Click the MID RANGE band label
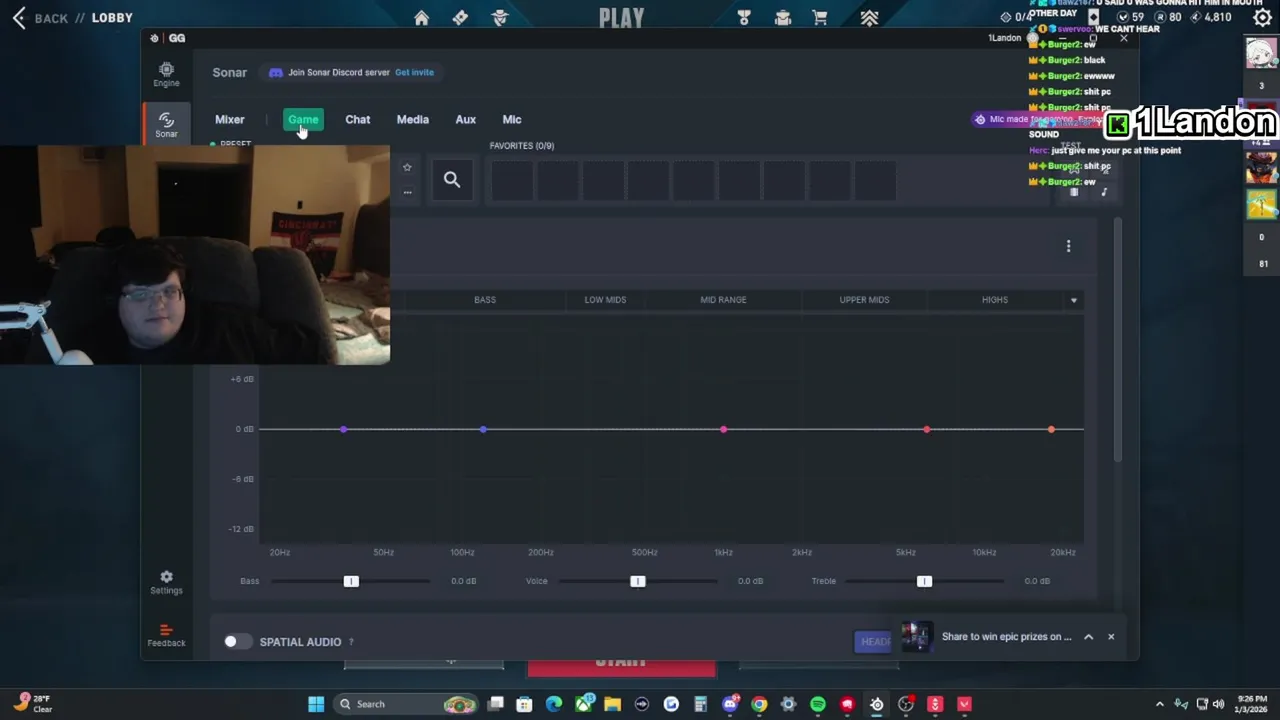The image size is (1280, 720). coord(723,300)
